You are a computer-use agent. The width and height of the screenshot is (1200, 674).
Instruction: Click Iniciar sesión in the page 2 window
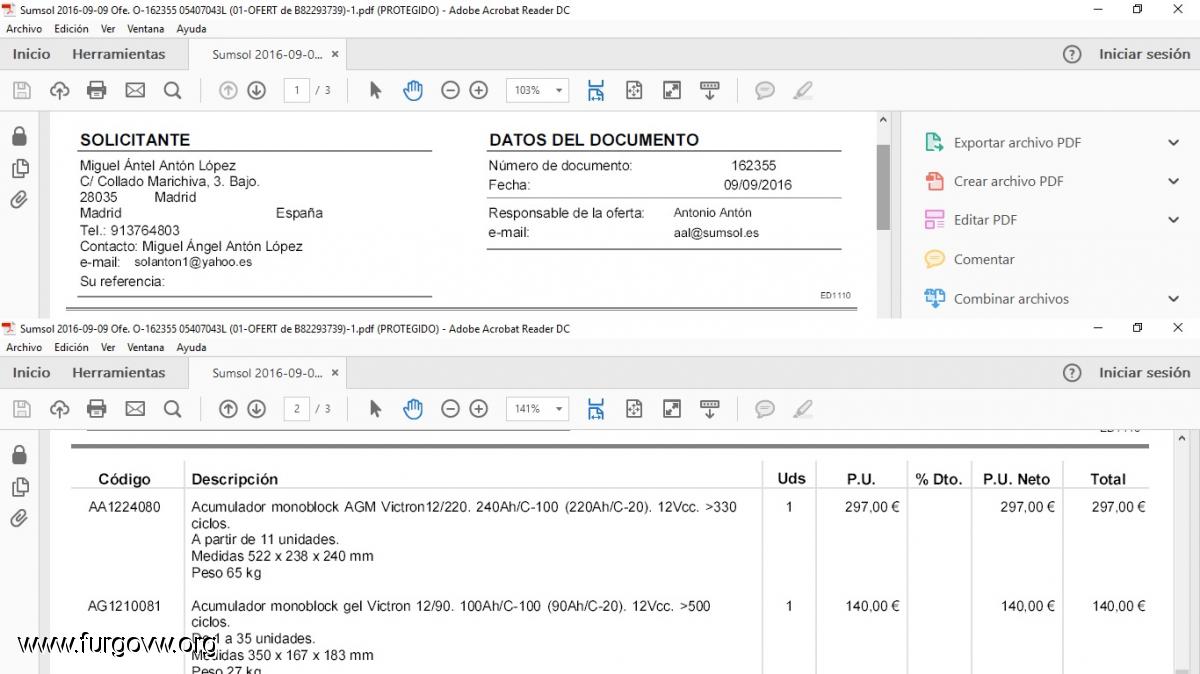(x=1145, y=372)
